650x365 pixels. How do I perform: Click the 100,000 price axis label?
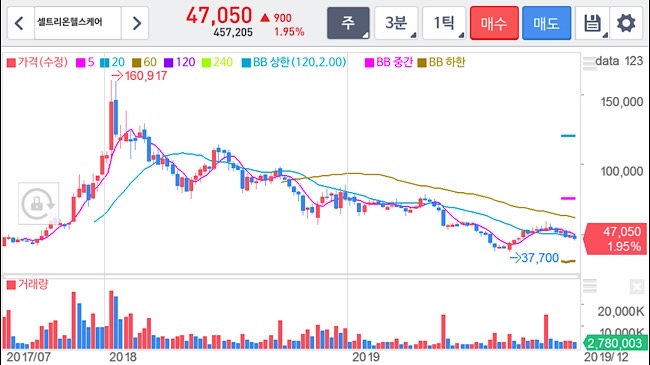point(622,171)
